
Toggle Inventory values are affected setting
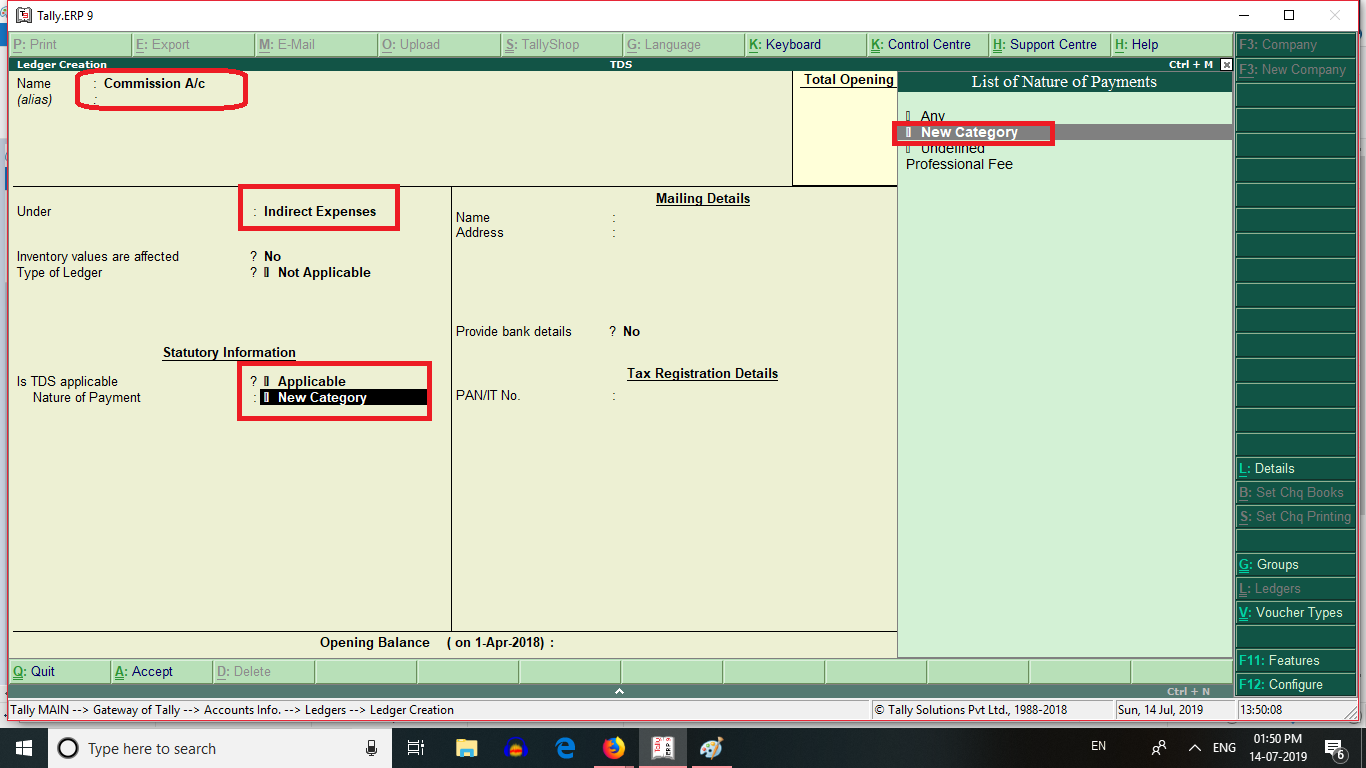click(269, 256)
